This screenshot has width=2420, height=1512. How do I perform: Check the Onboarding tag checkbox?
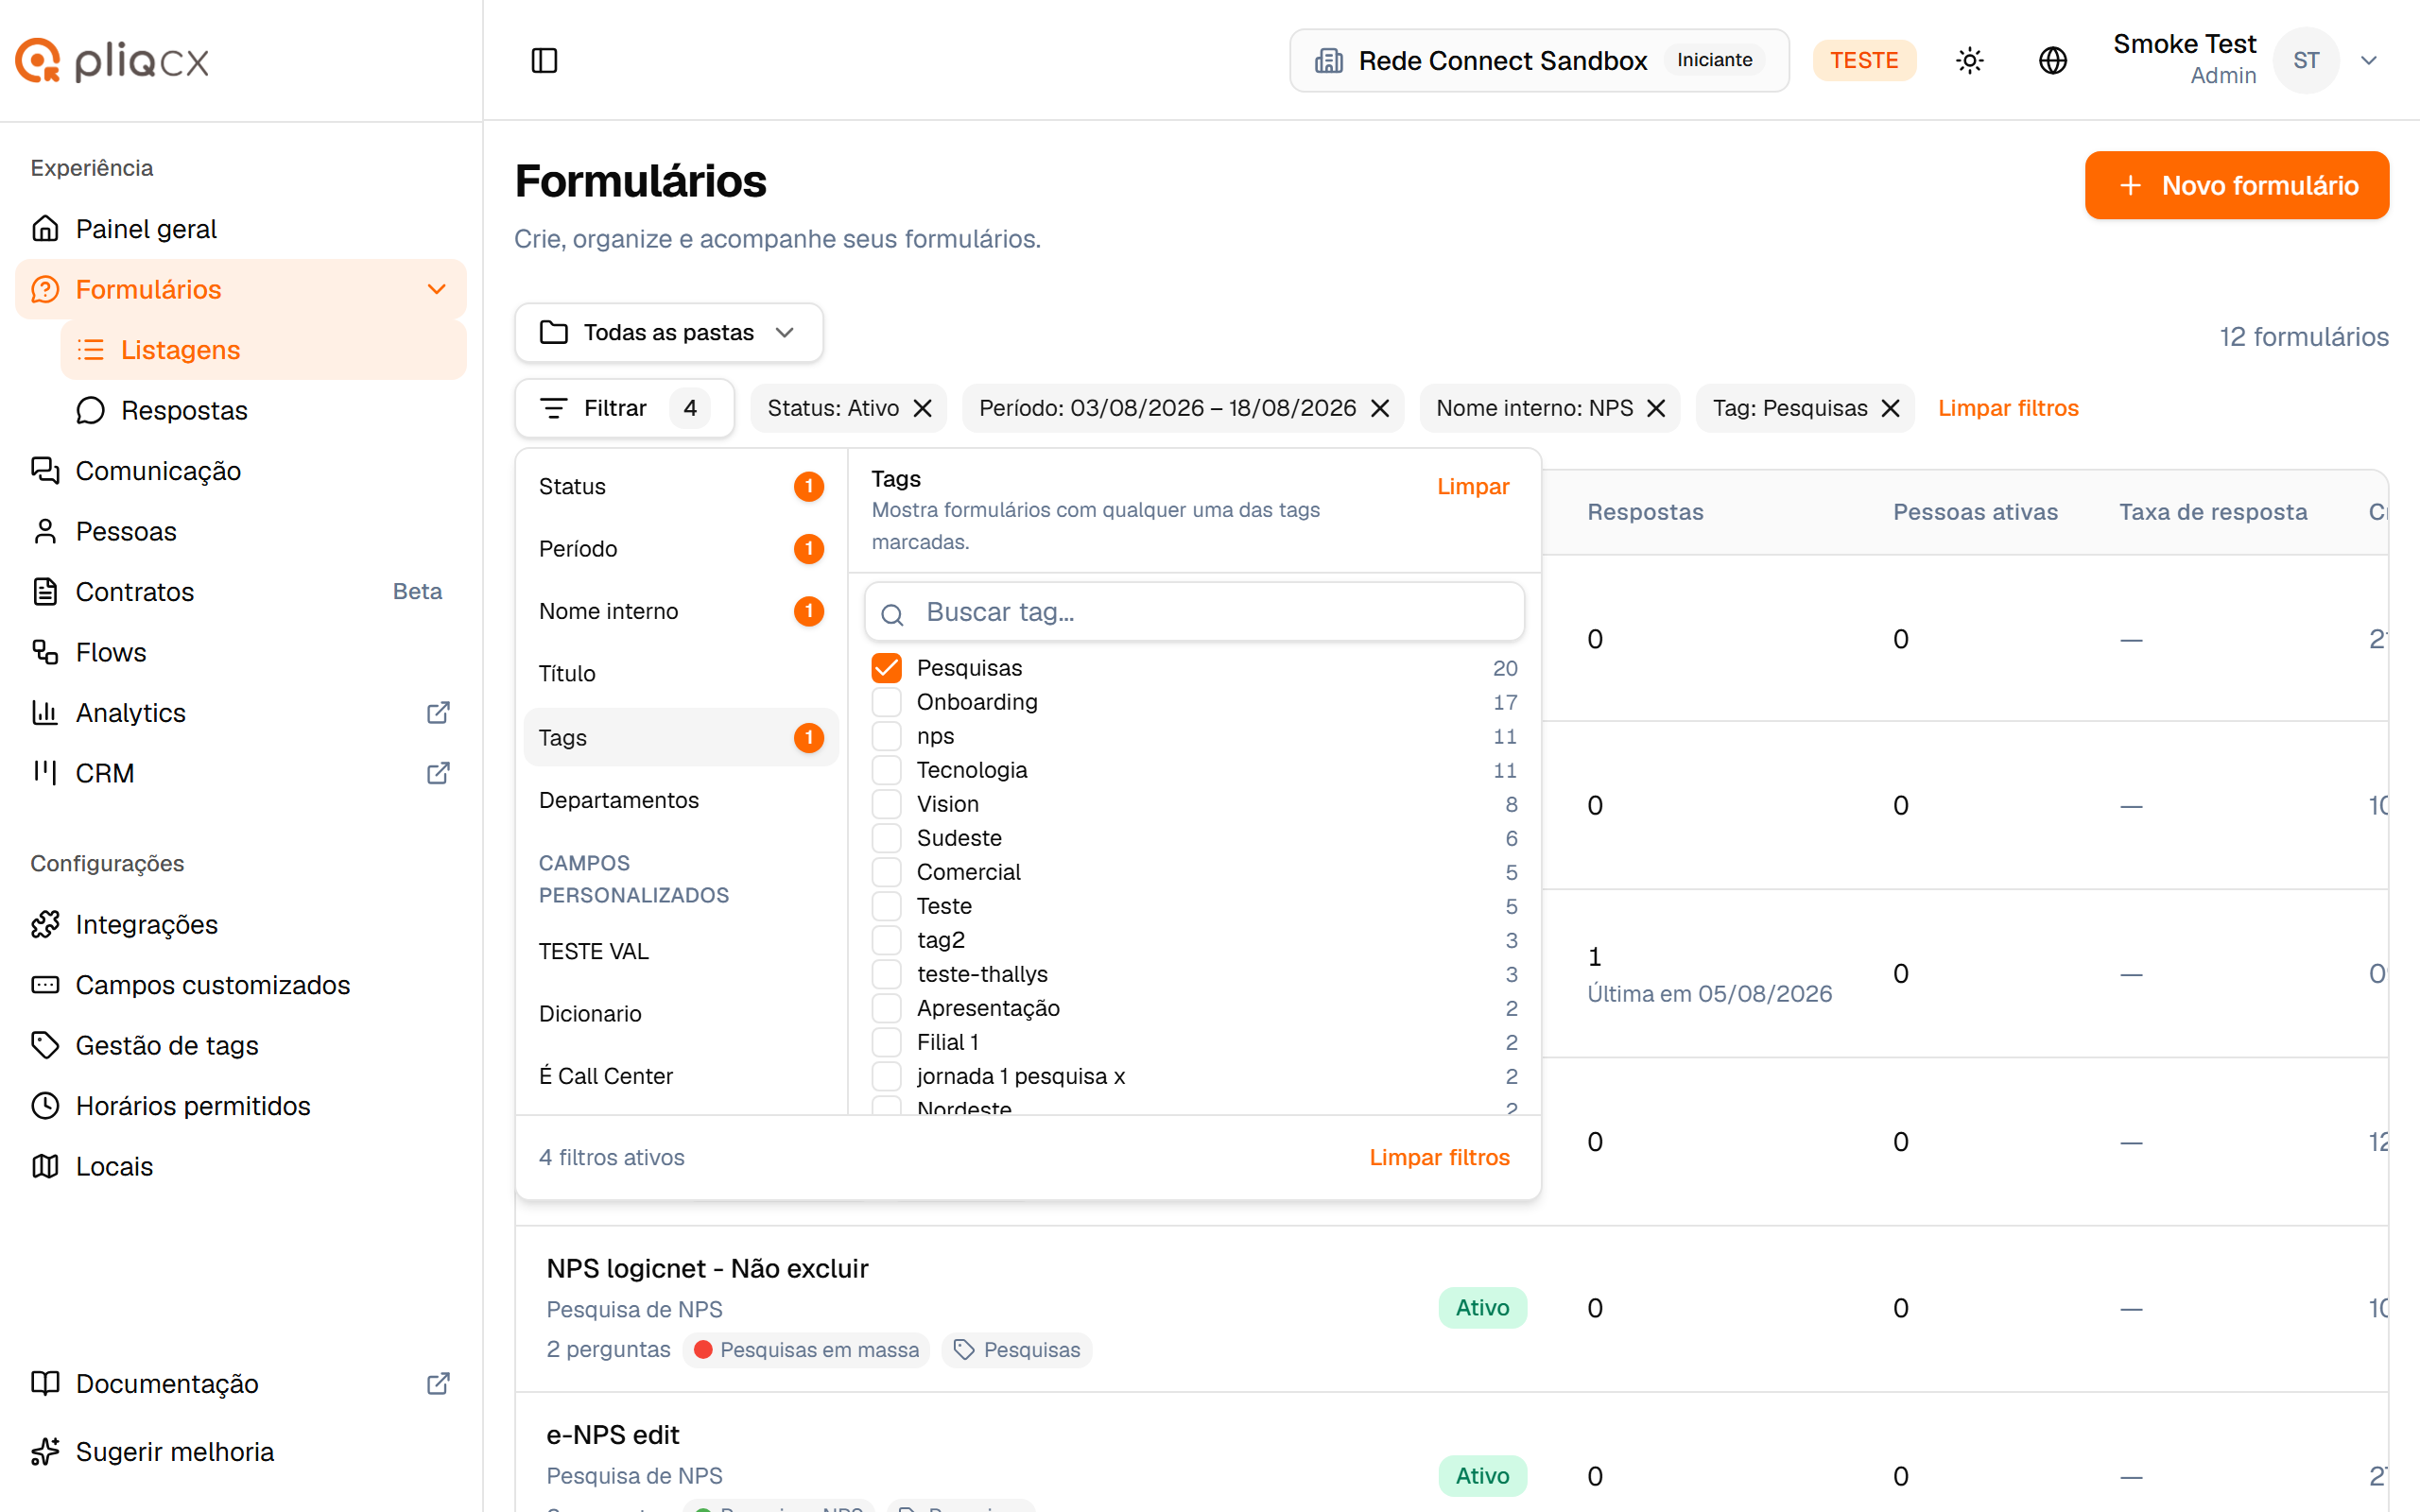click(887, 702)
